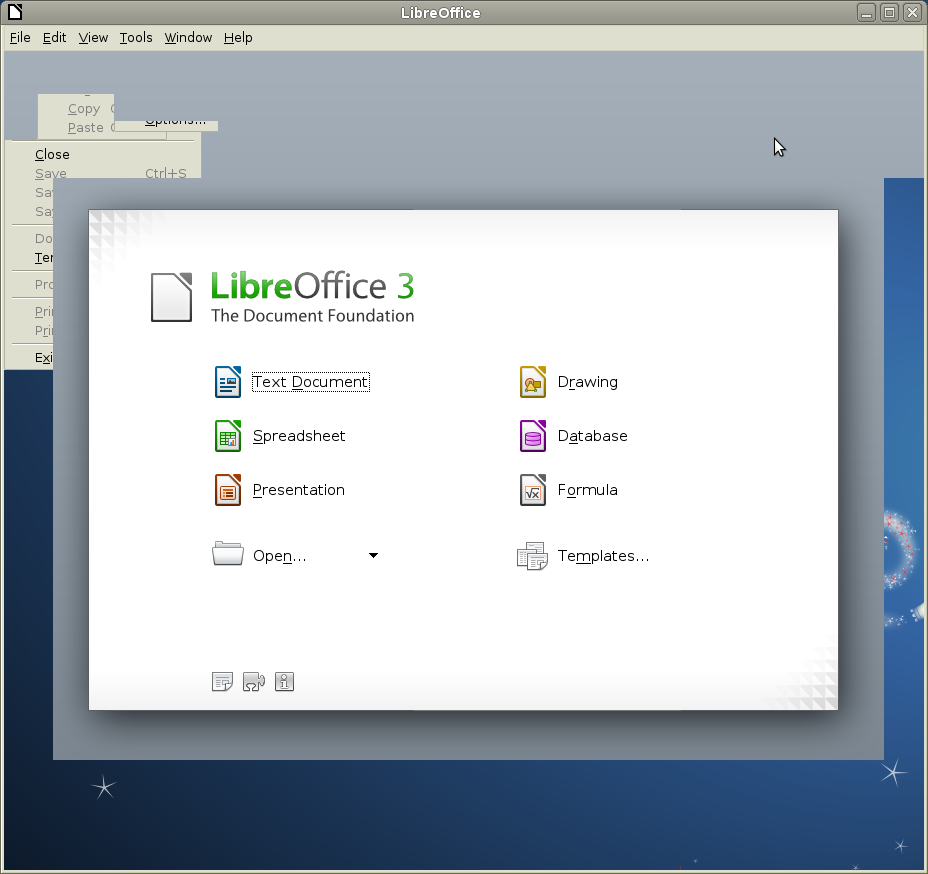Minimize the LibreOffice window
This screenshot has height=874, width=928.
pyautogui.click(x=866, y=12)
